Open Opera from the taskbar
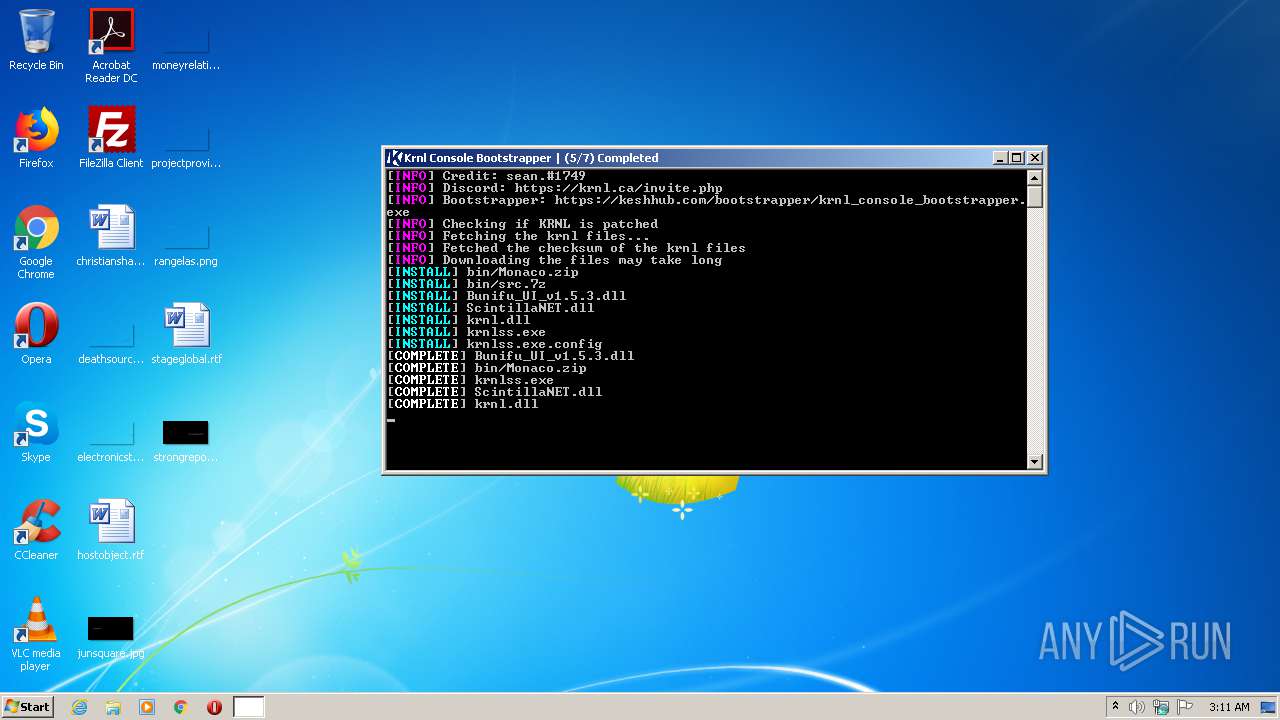Screen dimensions: 1280x720 coord(214,707)
